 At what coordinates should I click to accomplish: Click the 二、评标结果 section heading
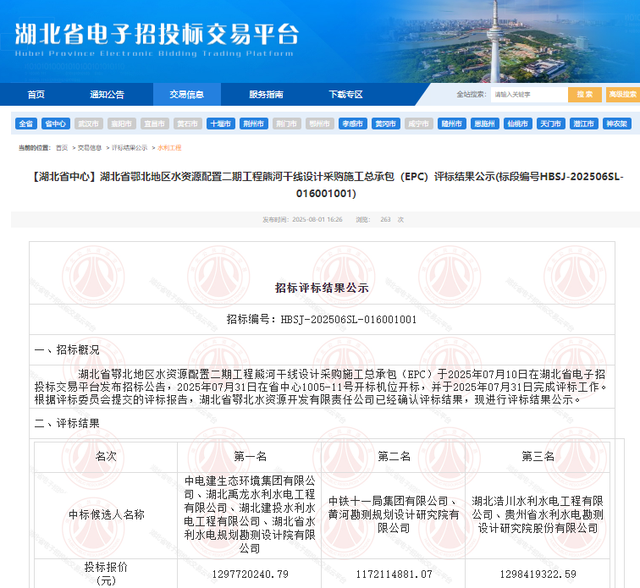point(67,423)
